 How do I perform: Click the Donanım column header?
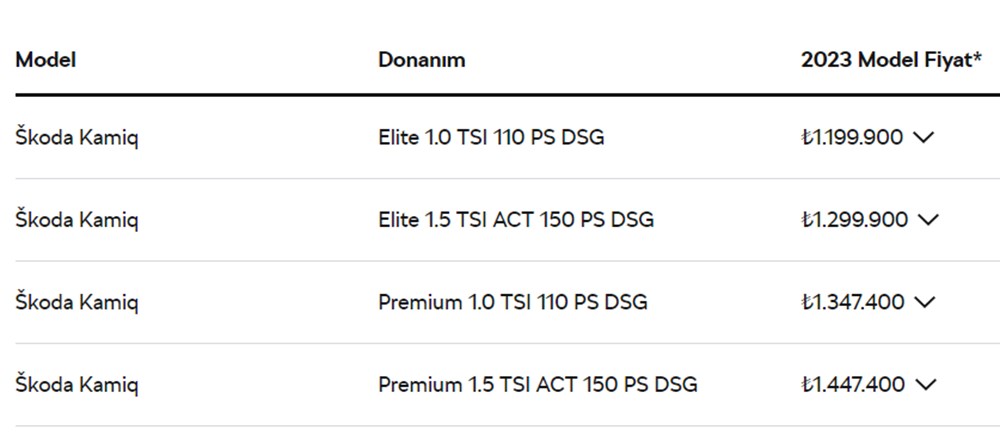[x=421, y=60]
